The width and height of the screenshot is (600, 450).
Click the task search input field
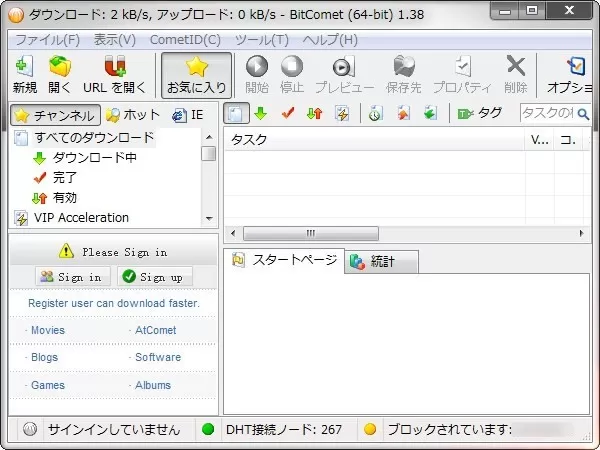[x=548, y=113]
